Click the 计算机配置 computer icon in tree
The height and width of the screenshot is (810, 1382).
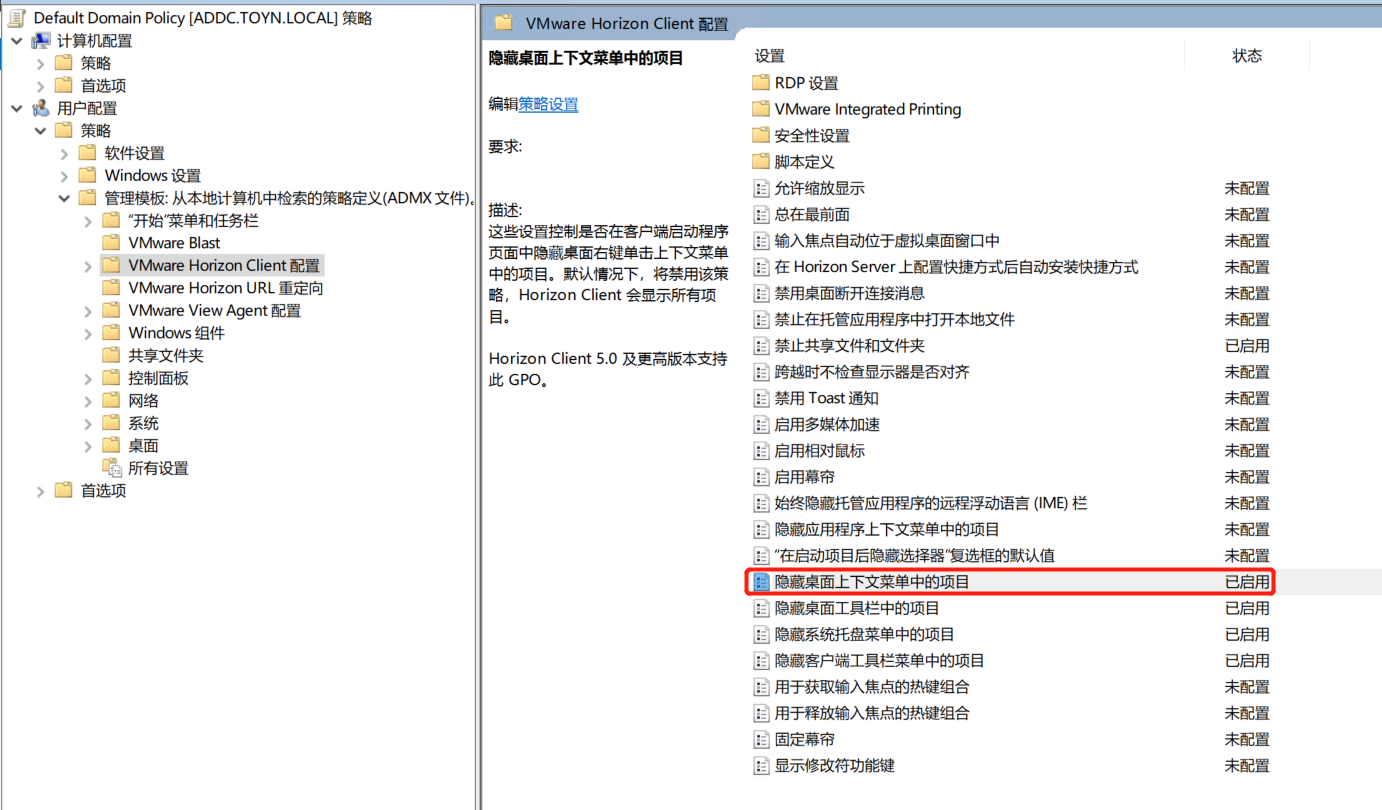[x=41, y=40]
